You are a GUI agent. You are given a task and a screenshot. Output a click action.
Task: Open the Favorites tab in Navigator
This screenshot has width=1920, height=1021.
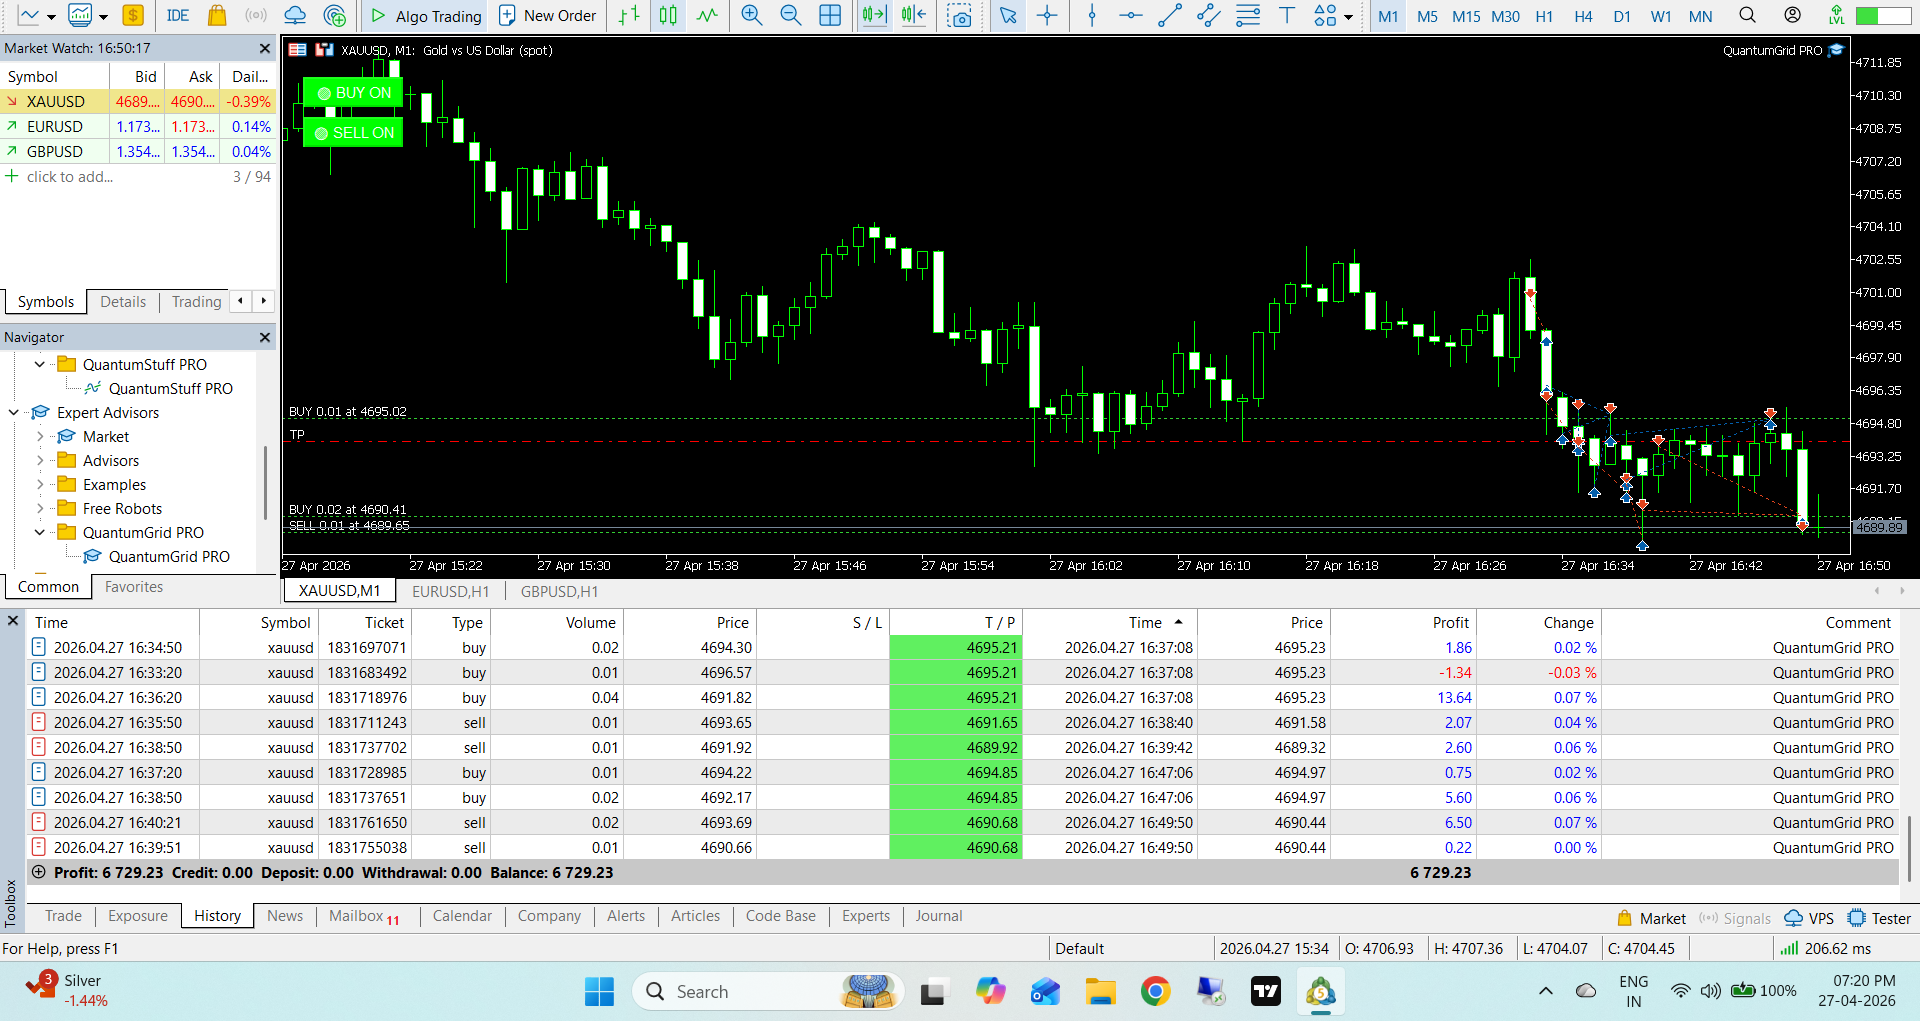click(x=134, y=587)
